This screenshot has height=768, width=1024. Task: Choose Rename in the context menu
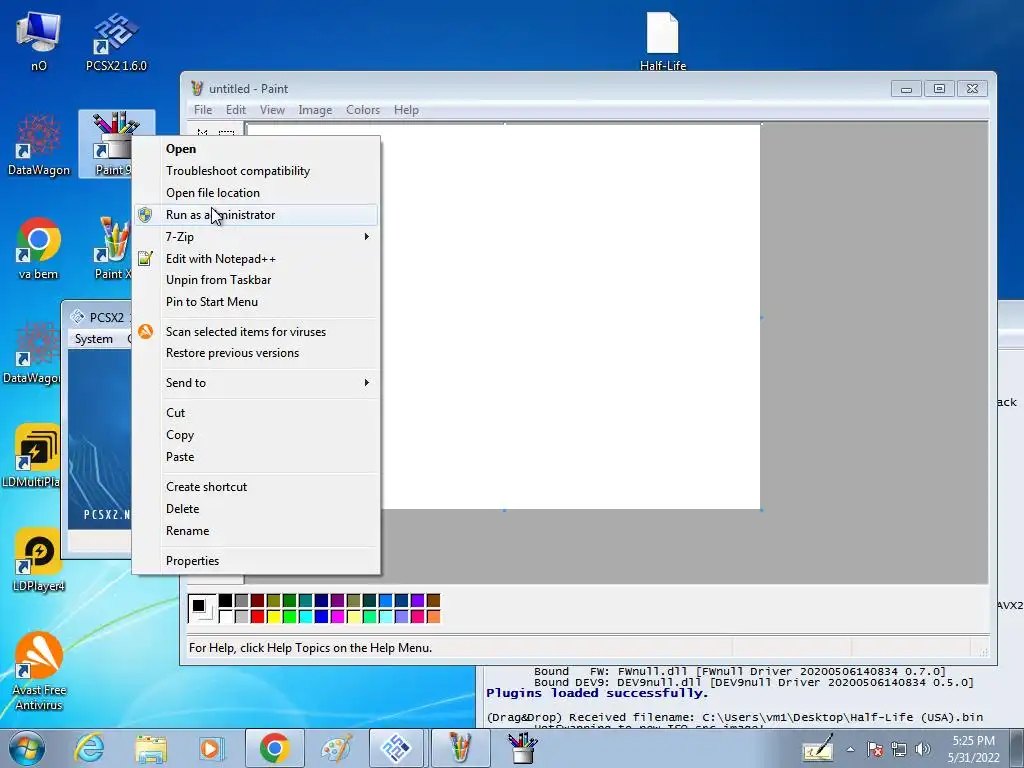(256, 531)
